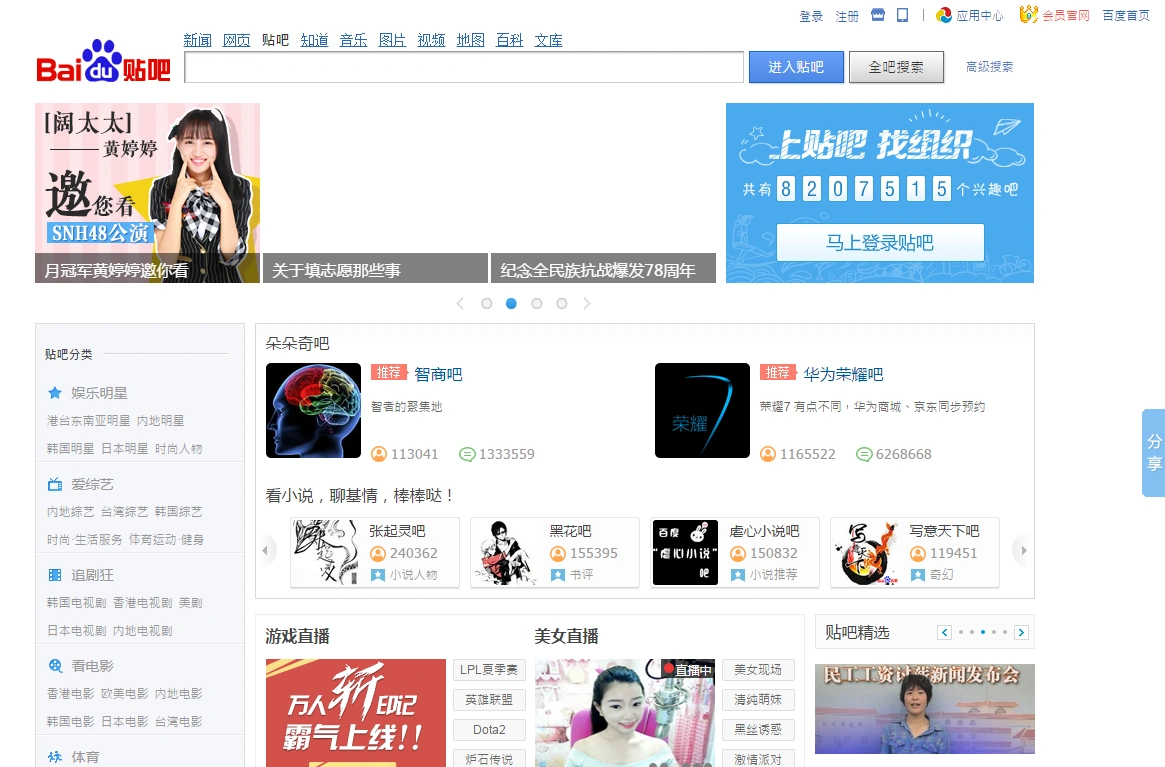
Task: Click the star icon beside 娱乐明星
Action: (54, 392)
